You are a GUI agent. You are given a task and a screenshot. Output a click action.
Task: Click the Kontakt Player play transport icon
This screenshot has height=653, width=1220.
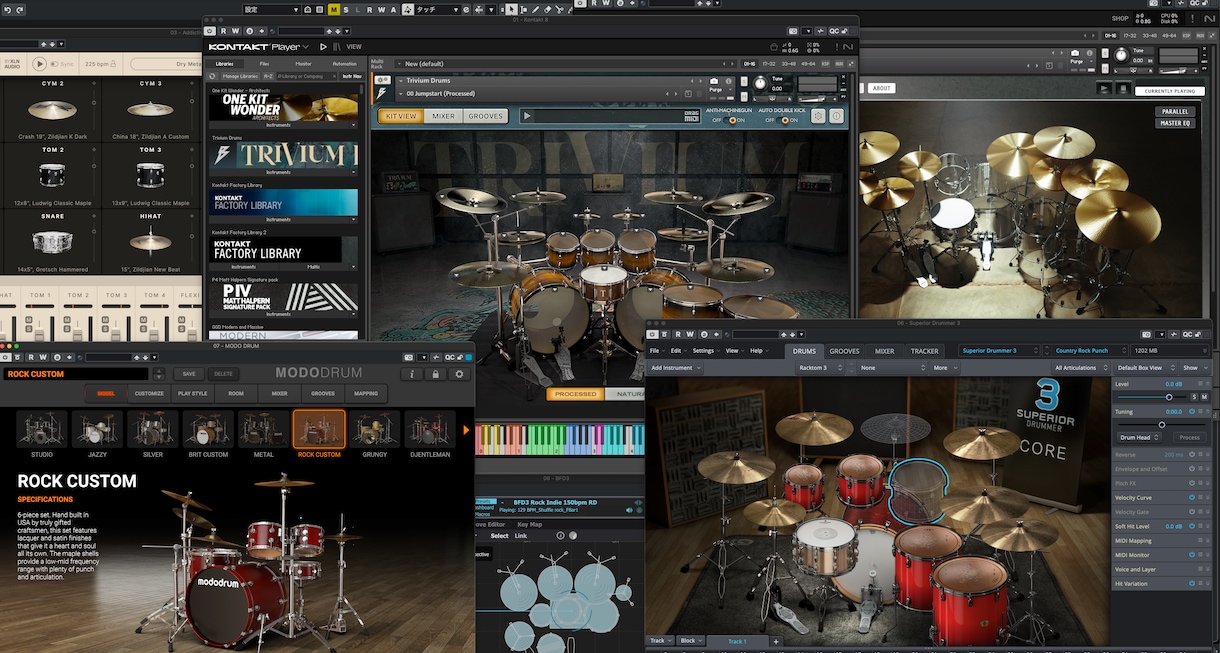(x=323, y=46)
